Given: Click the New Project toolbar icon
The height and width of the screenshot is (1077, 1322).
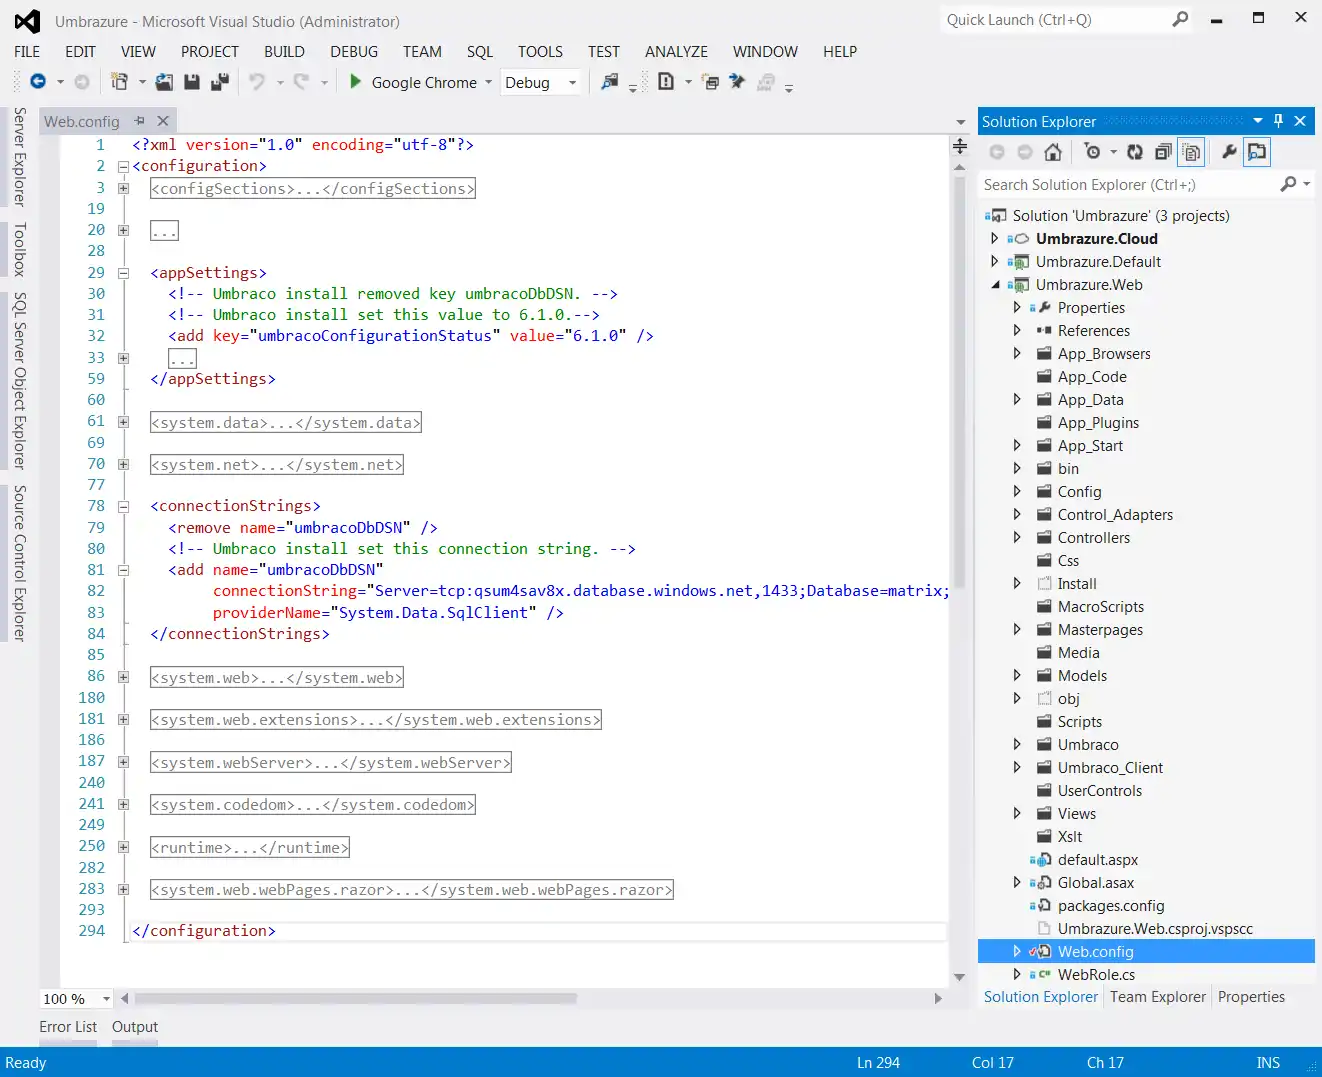Looking at the screenshot, I should pos(119,82).
